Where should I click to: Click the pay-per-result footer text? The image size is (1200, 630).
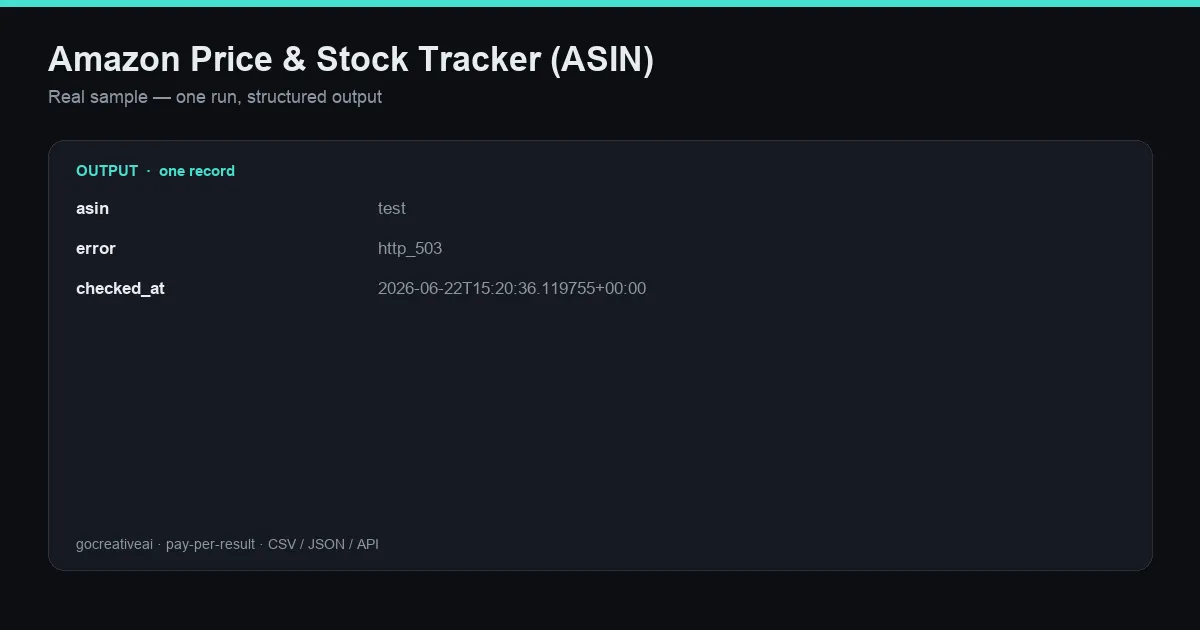point(210,544)
